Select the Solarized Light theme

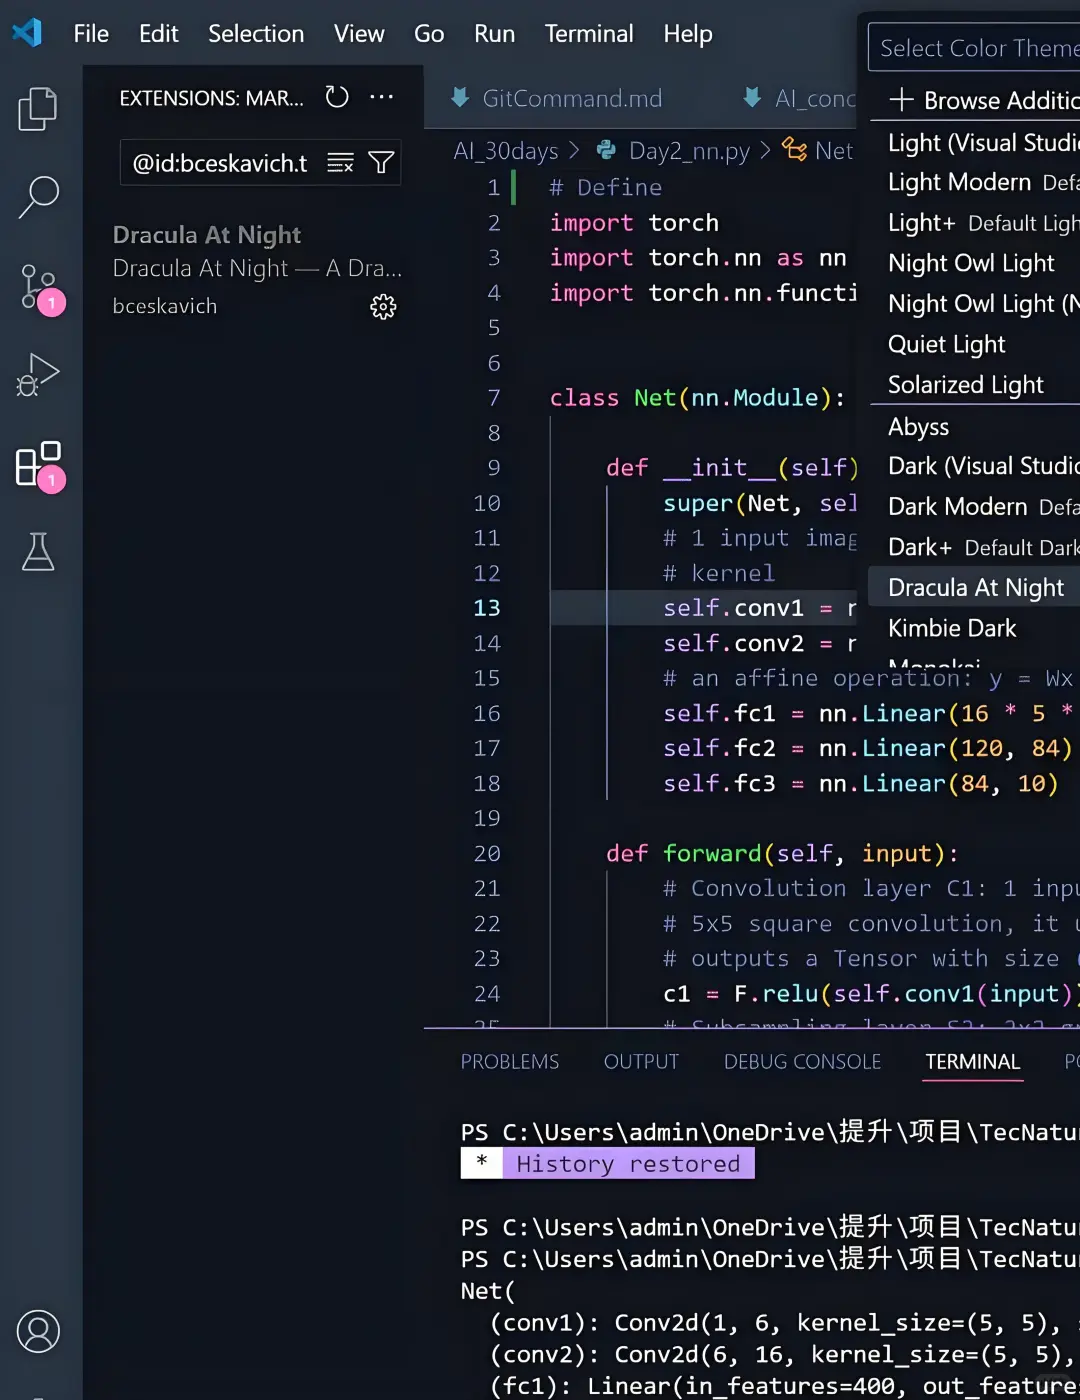point(975,384)
